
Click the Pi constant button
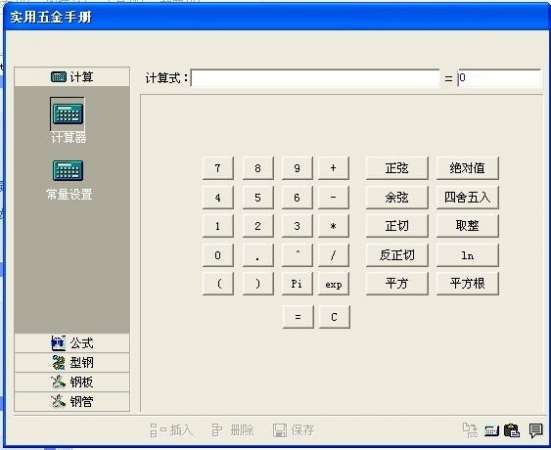[297, 283]
